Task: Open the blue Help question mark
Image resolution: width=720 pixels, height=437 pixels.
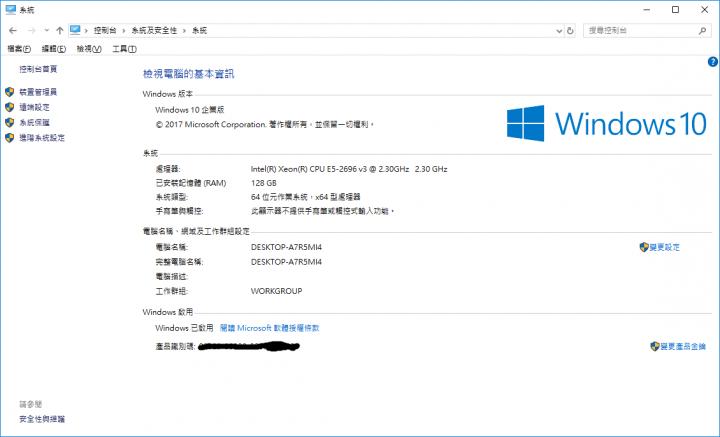Action: (713, 62)
